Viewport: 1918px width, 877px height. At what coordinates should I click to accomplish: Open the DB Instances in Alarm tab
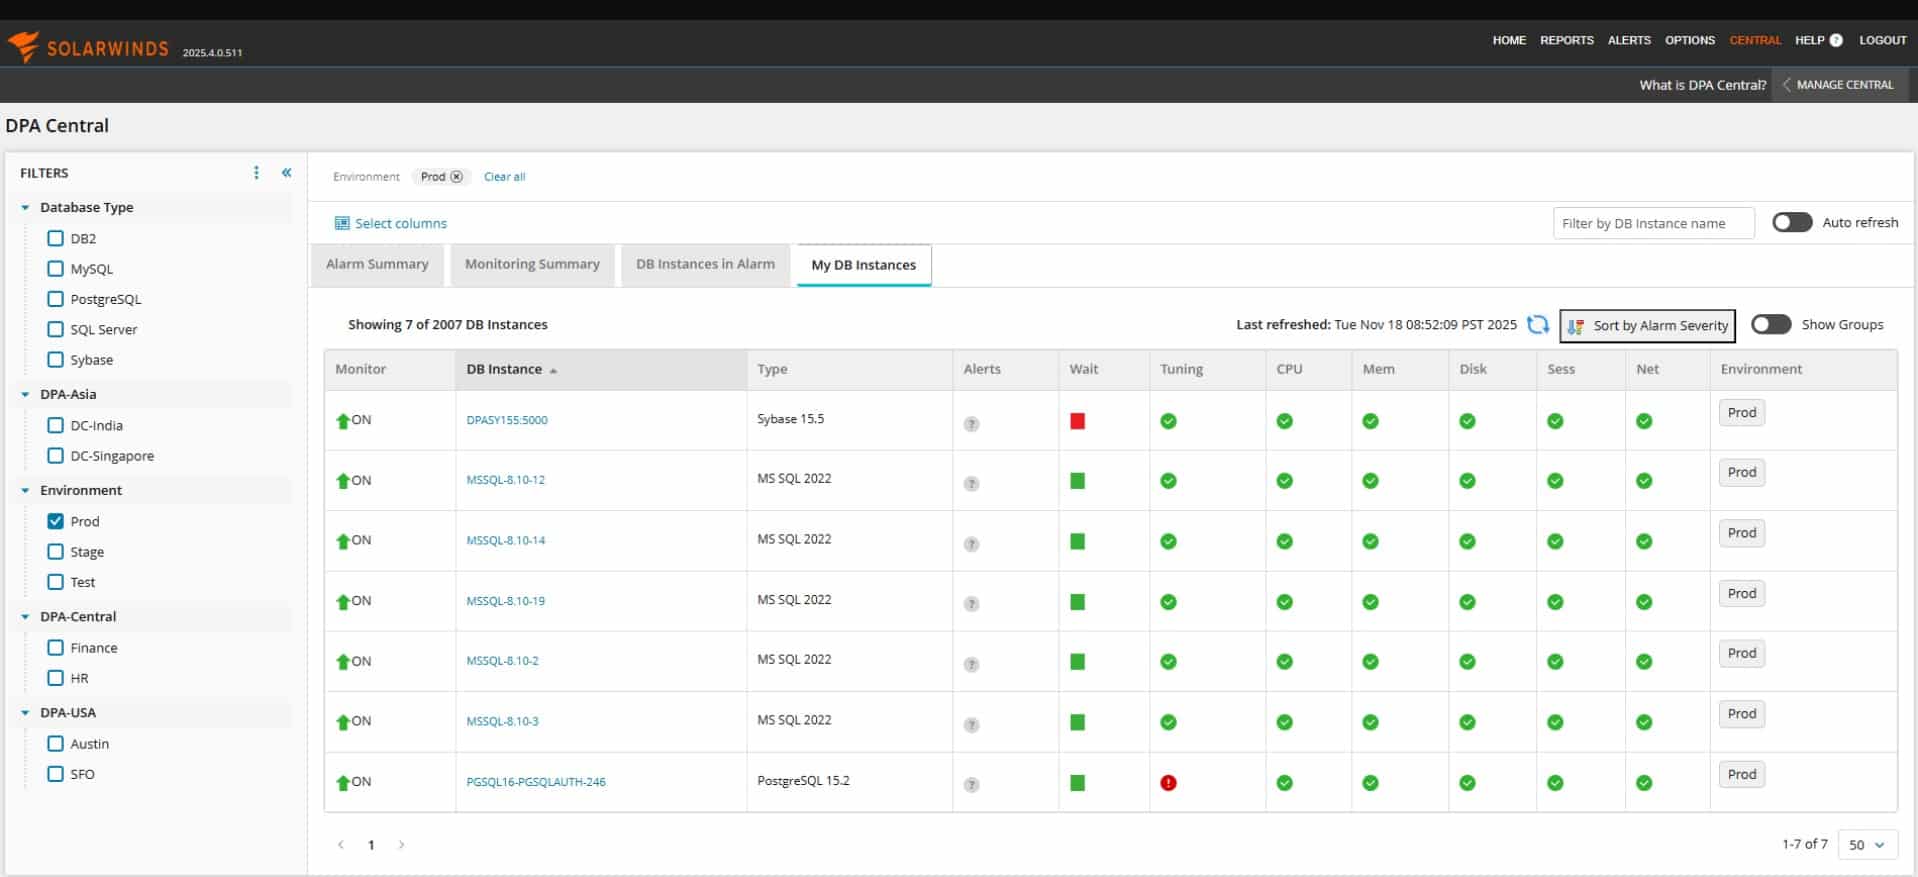coord(705,264)
